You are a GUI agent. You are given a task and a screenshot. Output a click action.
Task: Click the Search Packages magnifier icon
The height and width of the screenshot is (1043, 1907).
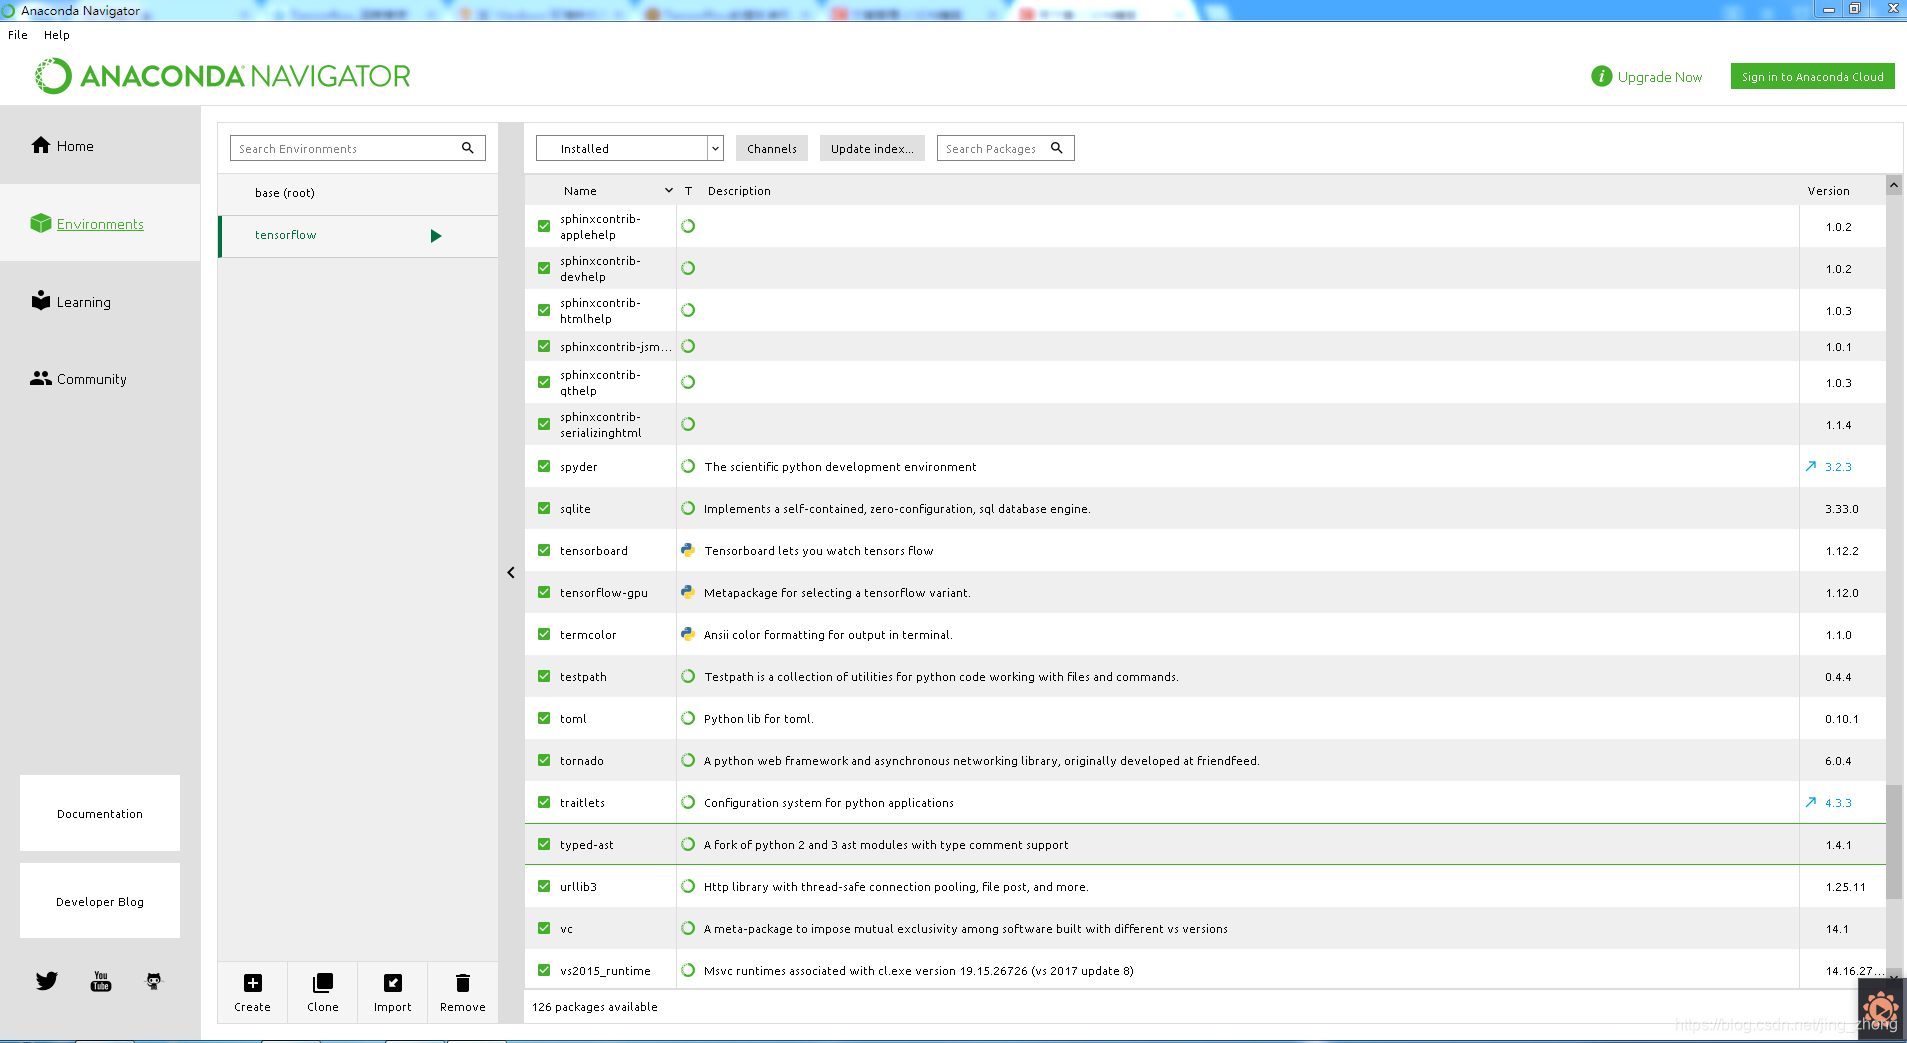coord(1057,148)
